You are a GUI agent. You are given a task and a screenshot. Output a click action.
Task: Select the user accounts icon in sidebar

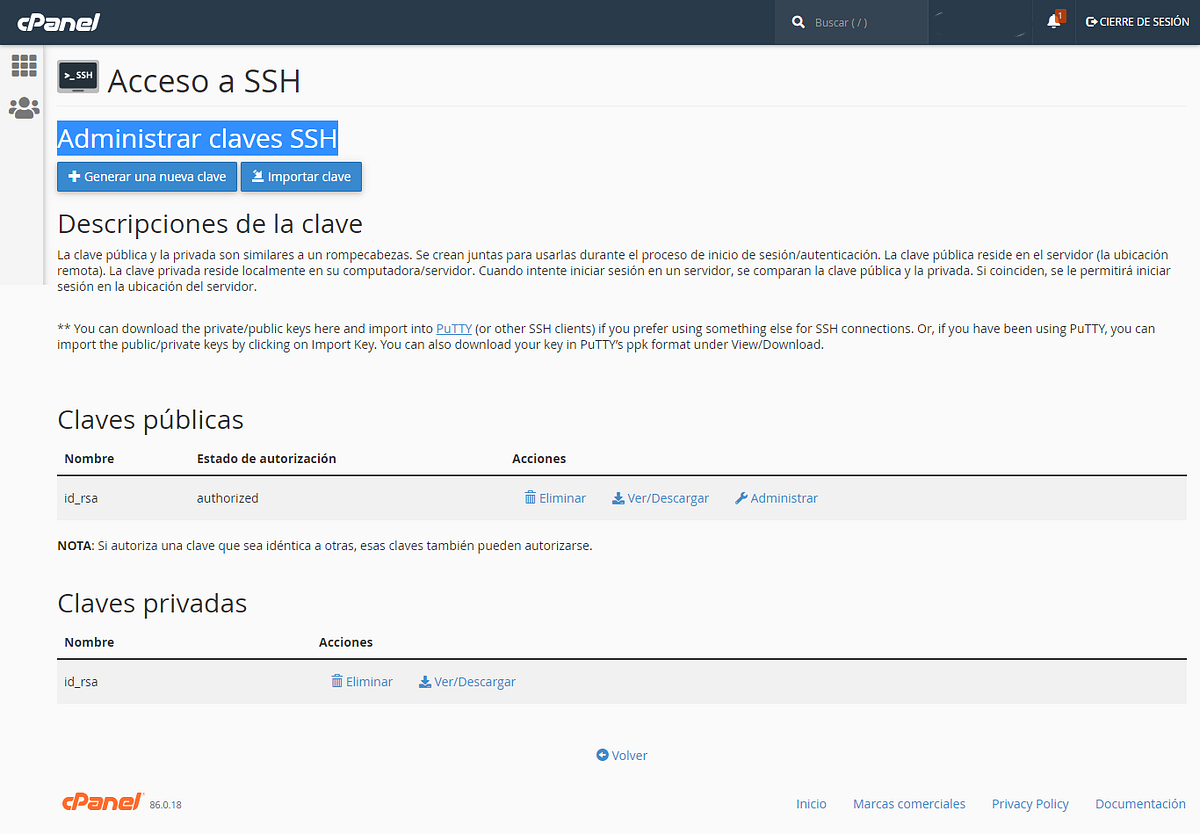tap(24, 107)
